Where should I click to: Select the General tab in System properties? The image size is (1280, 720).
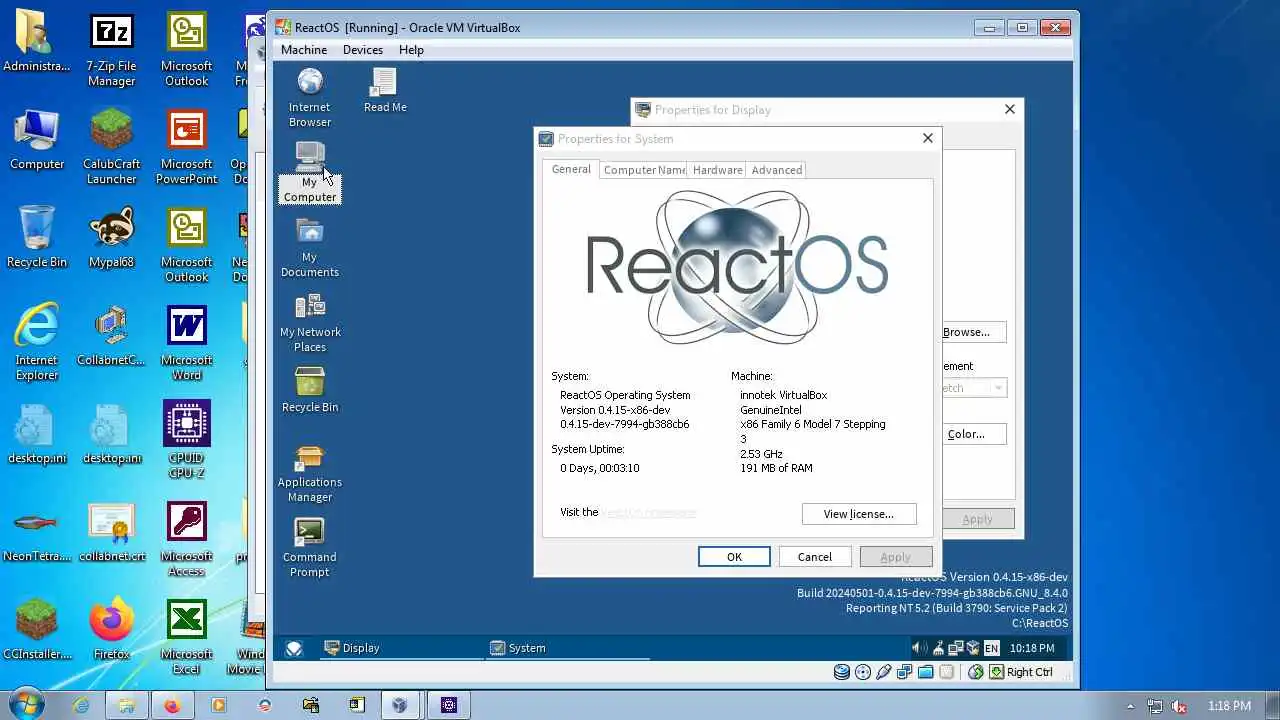coord(571,169)
